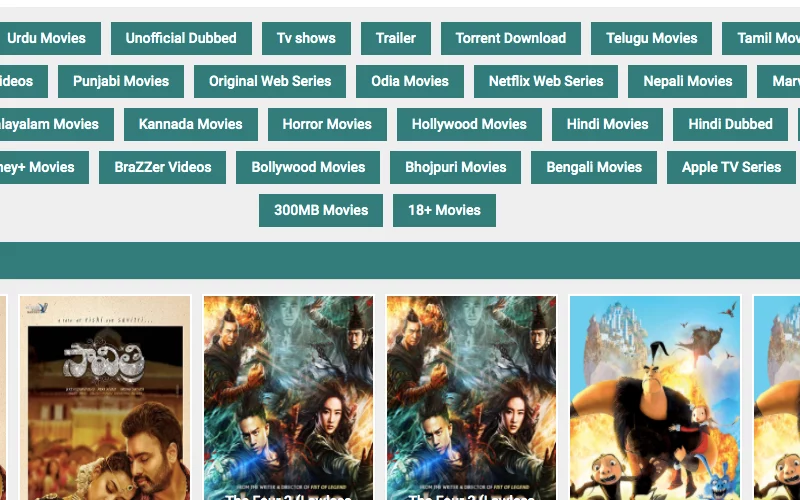Open the Hindi Dubbed category
Image resolution: width=800 pixels, height=500 pixels.
(731, 124)
